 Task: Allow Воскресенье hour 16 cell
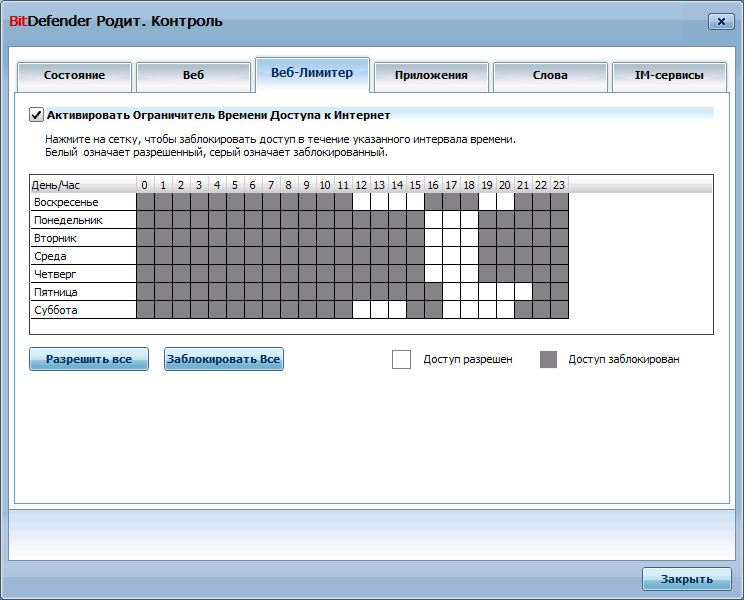(434, 202)
